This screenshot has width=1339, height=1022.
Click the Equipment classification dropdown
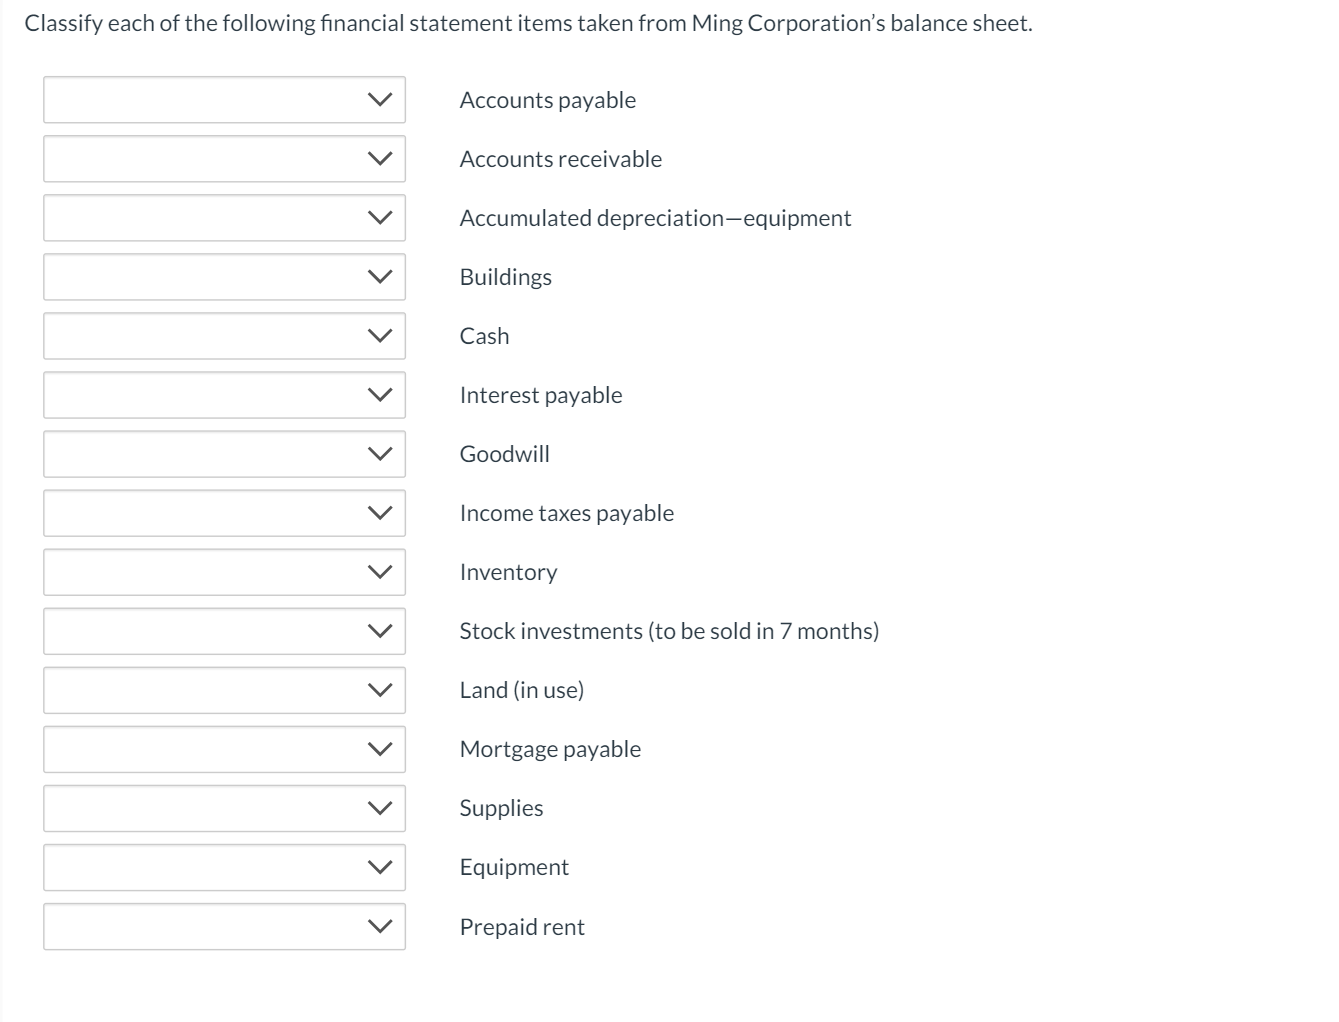224,867
